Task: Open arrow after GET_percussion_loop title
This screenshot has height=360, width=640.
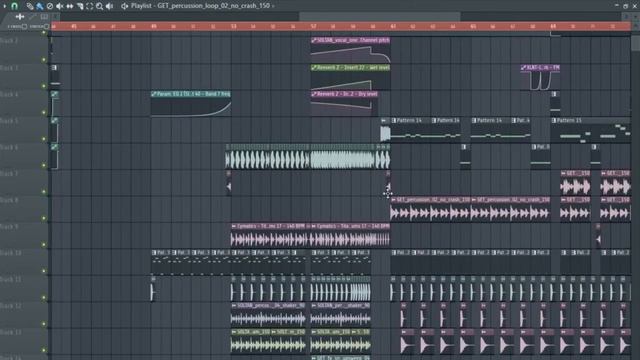Action: (273, 6)
